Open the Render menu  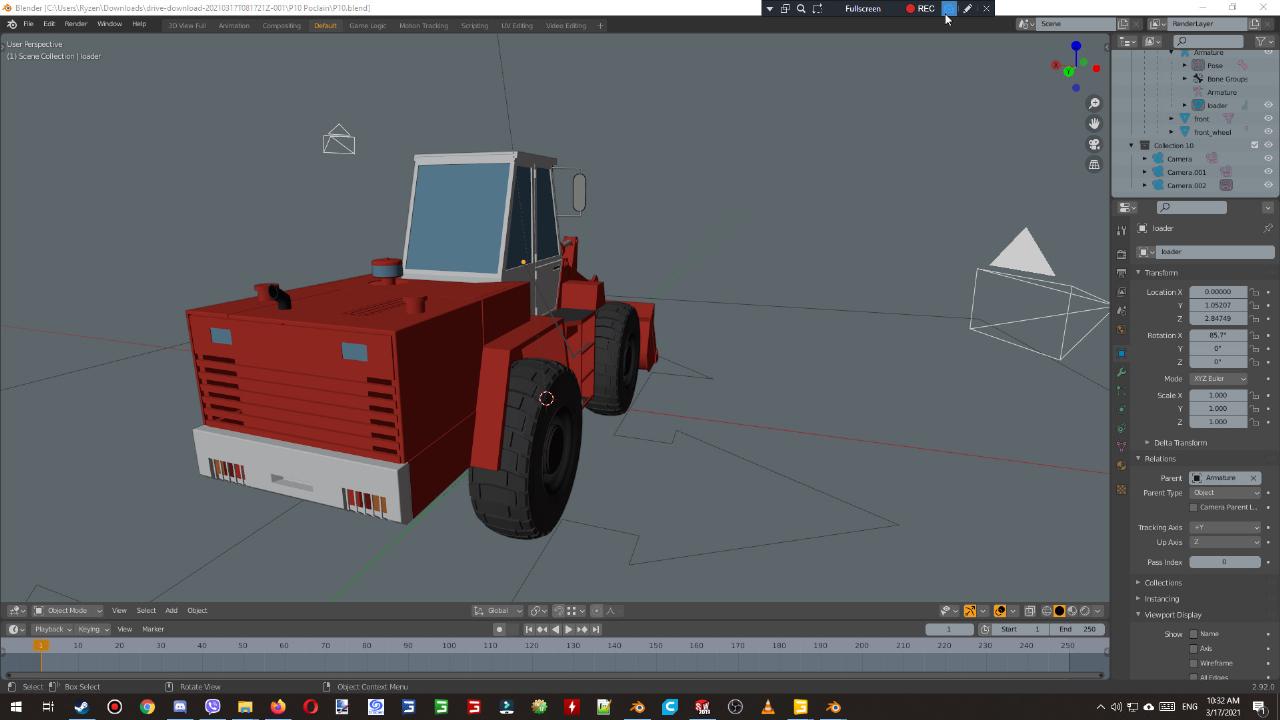pyautogui.click(x=75, y=24)
